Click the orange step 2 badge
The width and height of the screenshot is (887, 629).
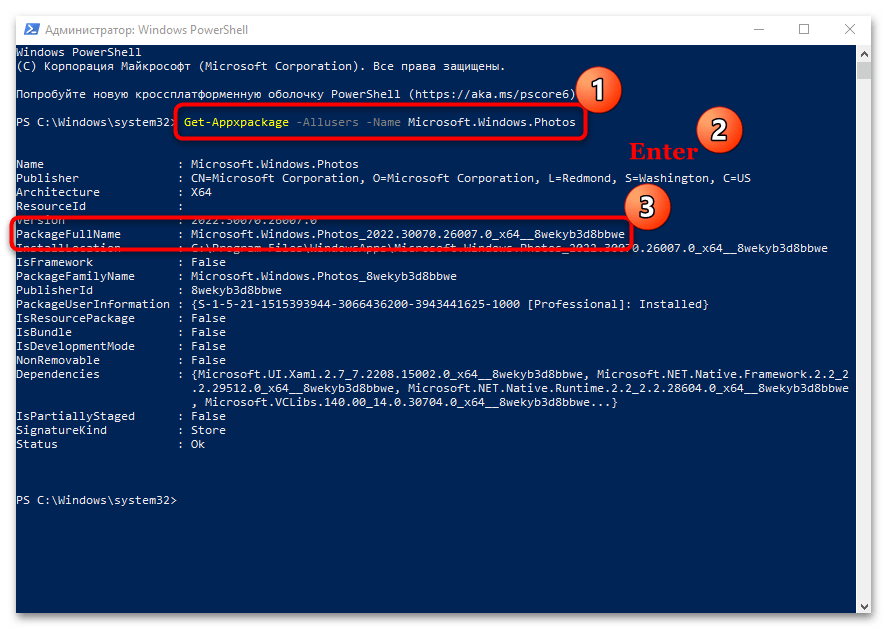tap(717, 130)
